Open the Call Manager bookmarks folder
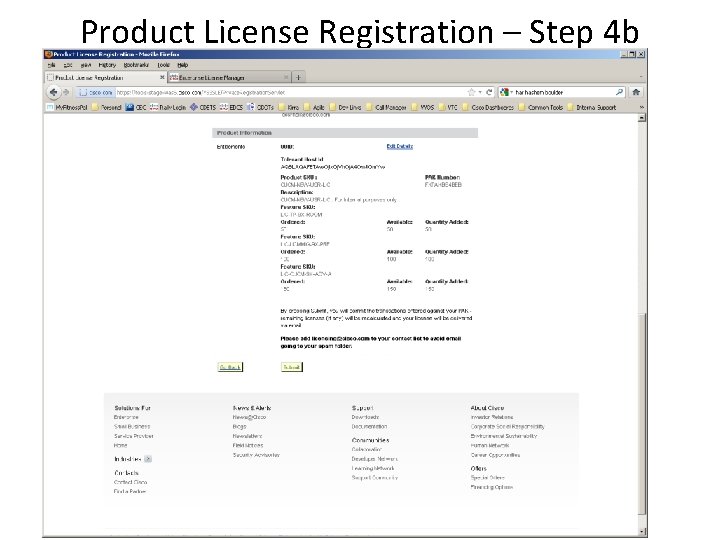 [x=386, y=107]
